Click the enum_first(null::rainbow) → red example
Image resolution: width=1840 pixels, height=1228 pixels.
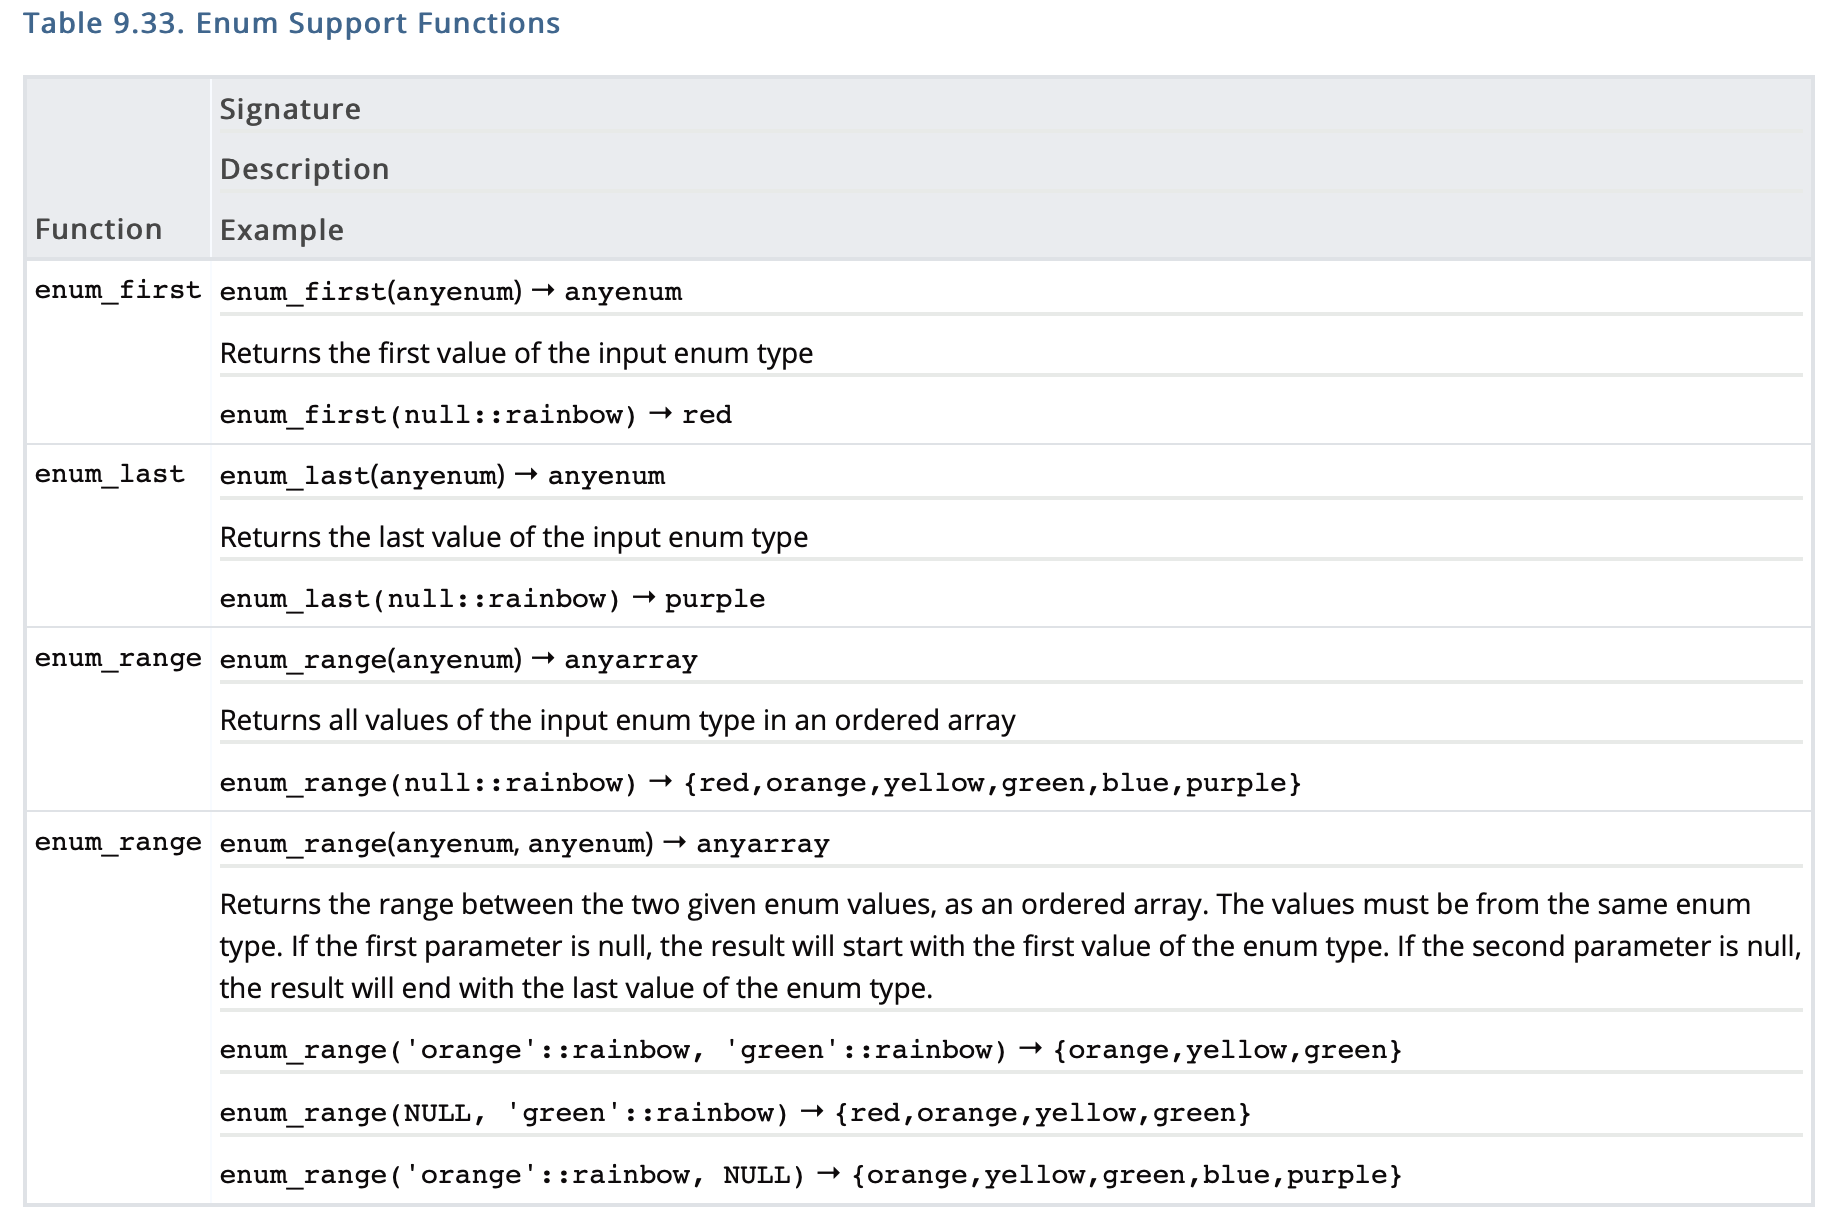tap(475, 415)
